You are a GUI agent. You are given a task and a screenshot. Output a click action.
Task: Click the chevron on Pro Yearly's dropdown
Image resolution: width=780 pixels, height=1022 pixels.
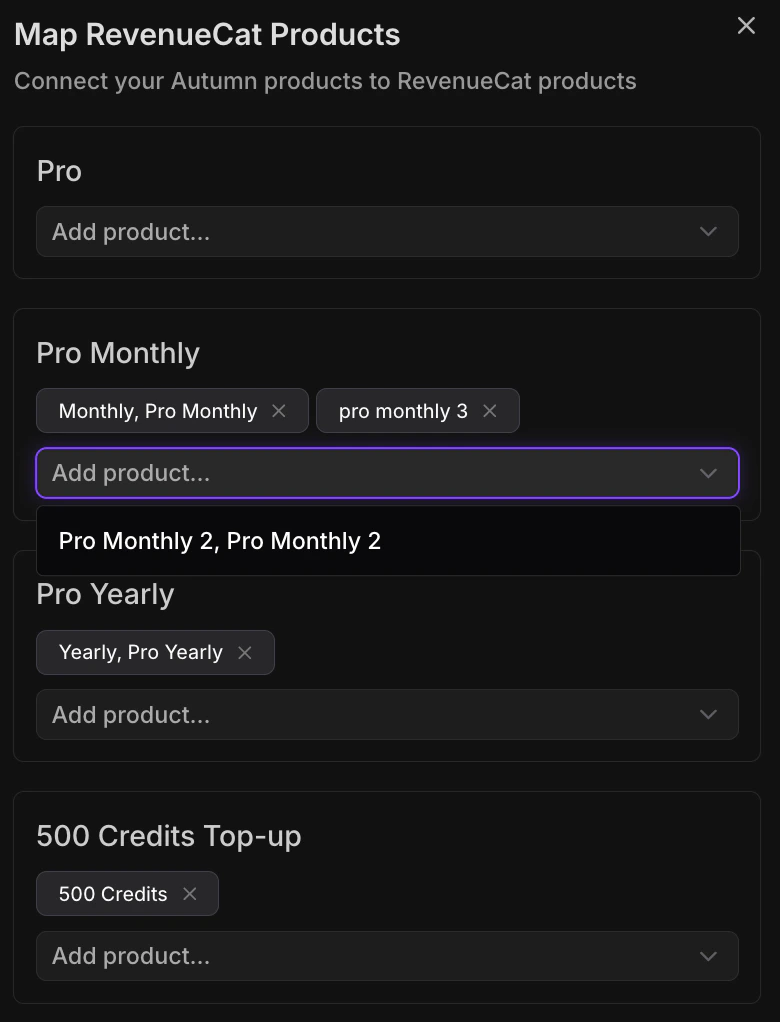[708, 714]
